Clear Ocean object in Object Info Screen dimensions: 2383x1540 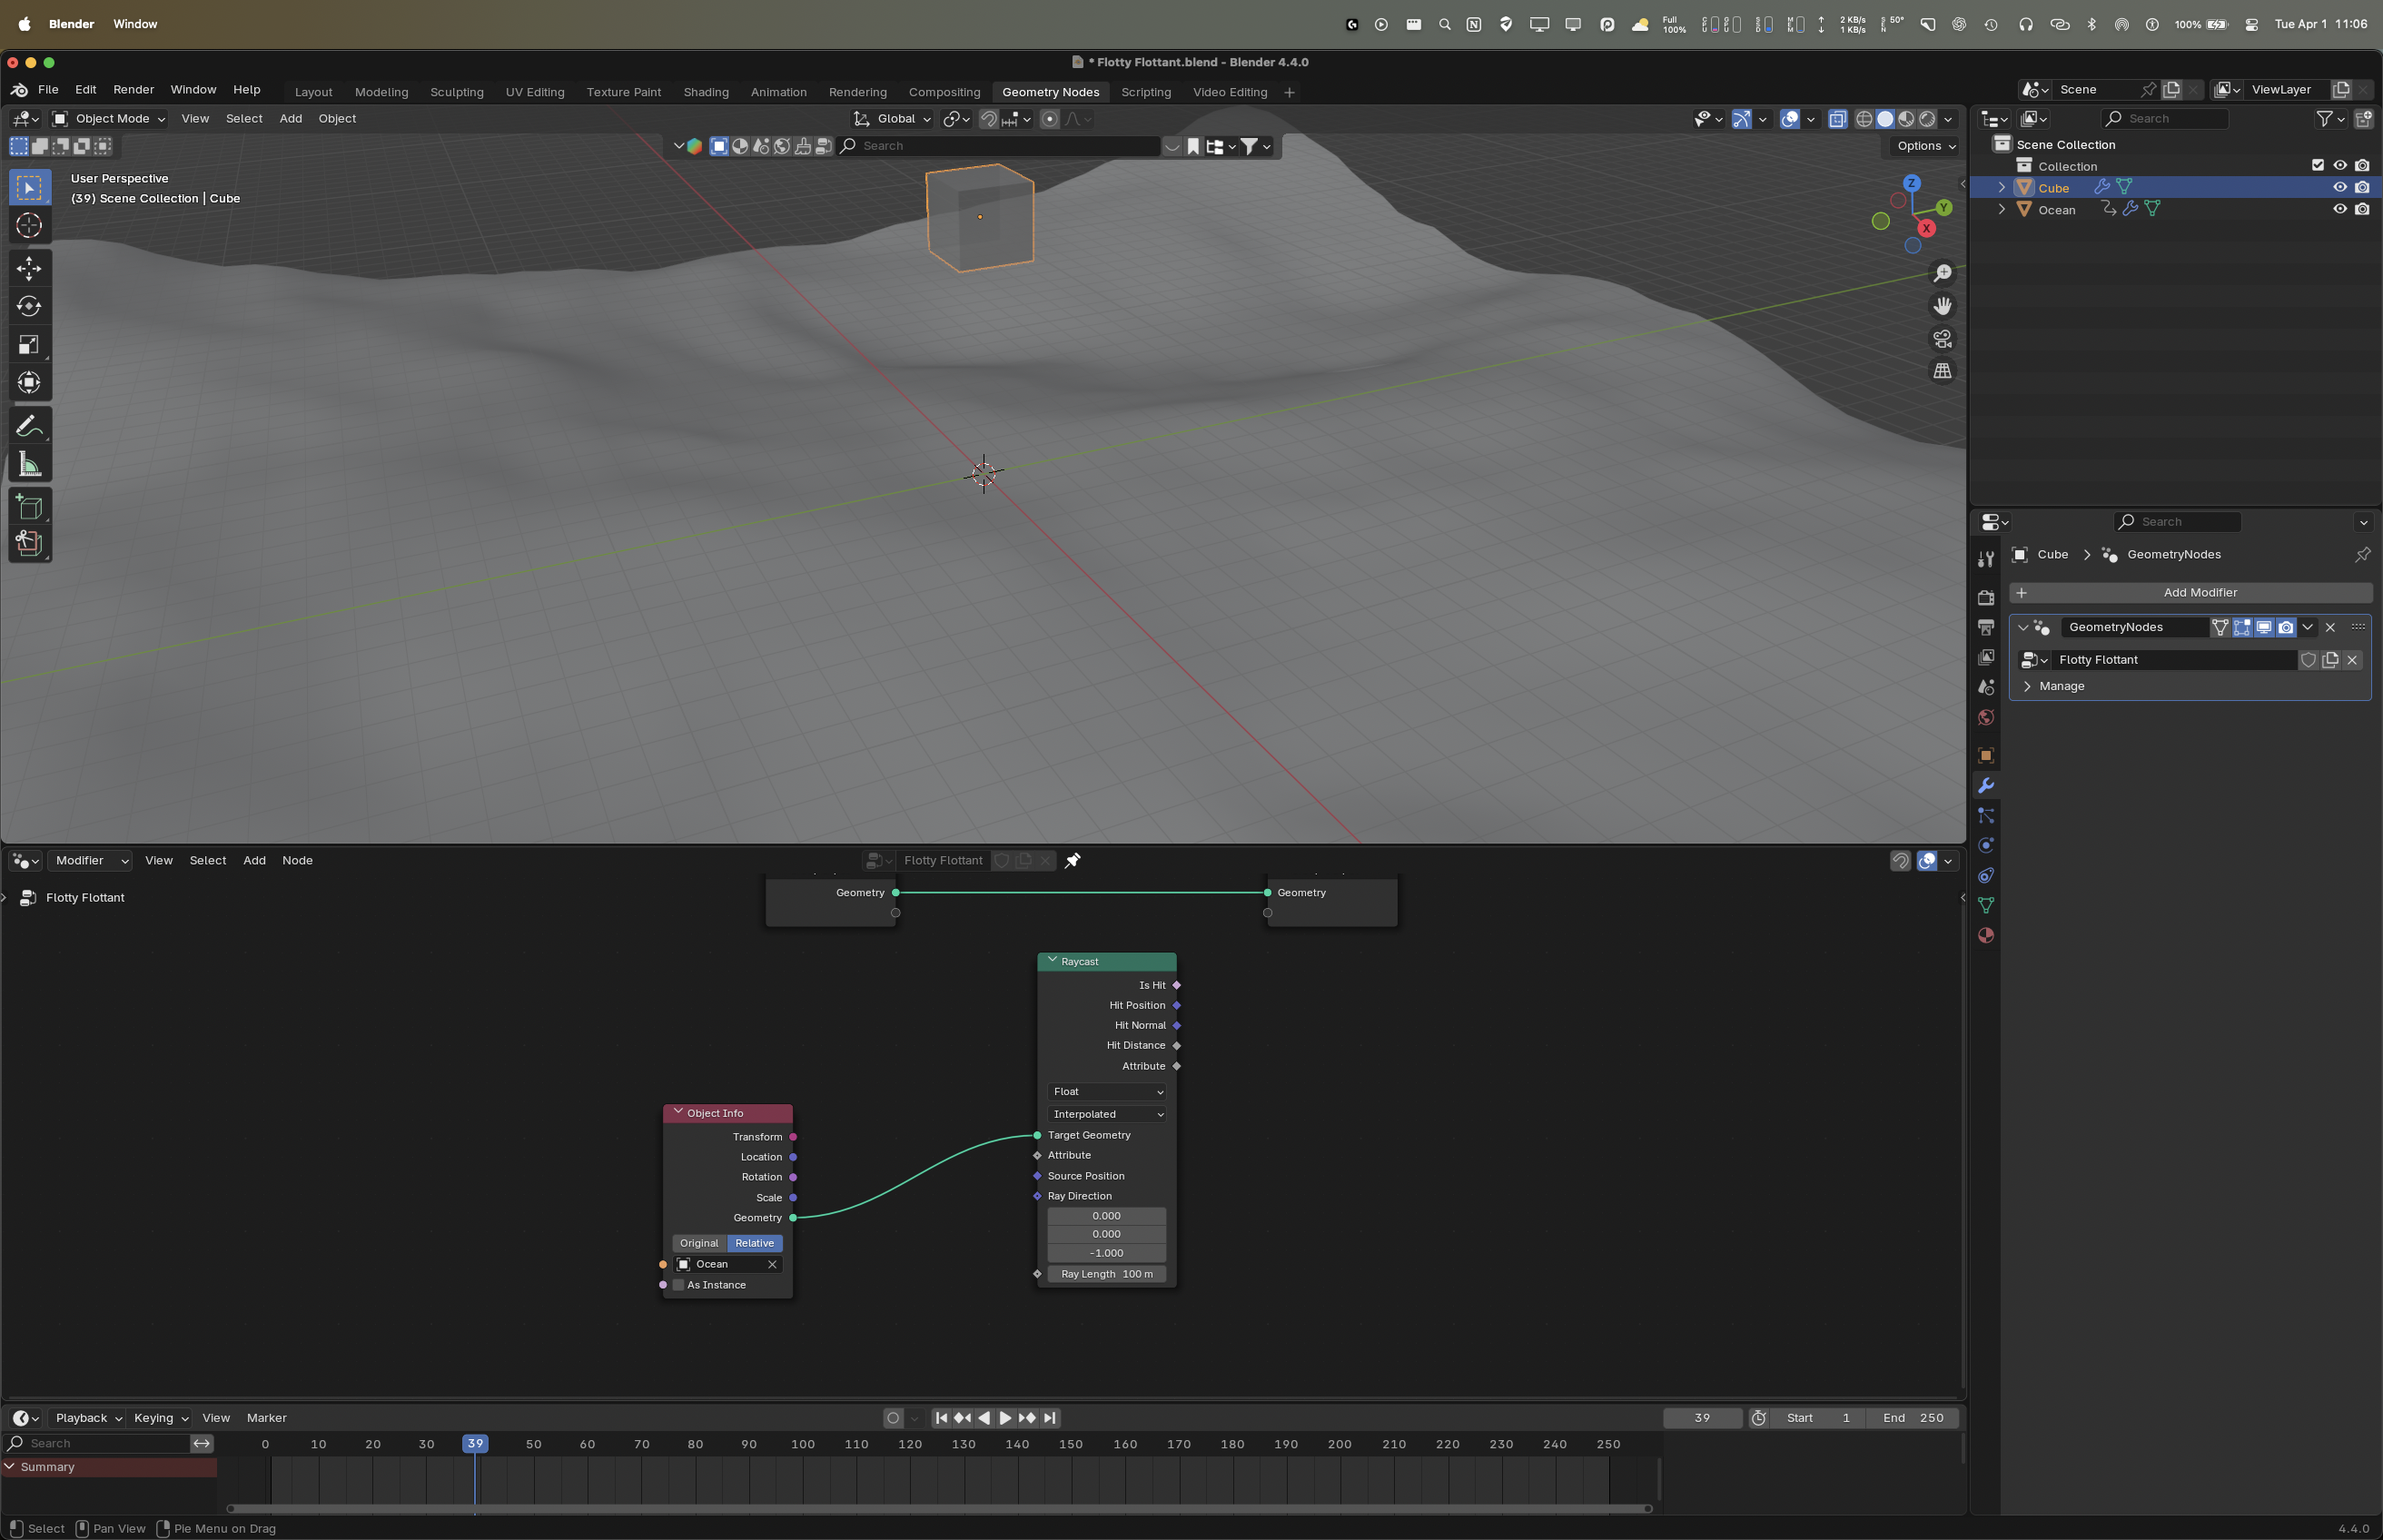coord(772,1264)
